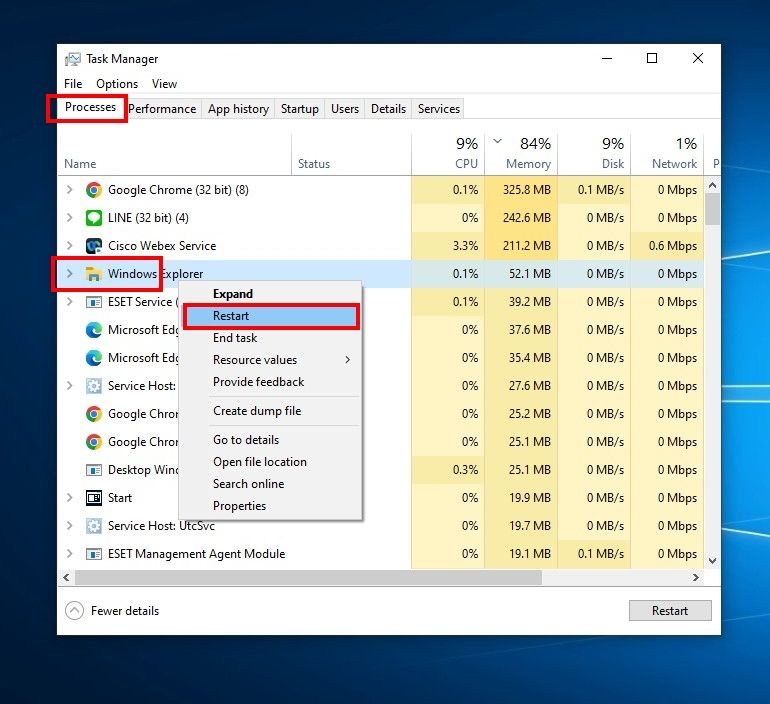
Task: Switch to the App history tab
Action: [238, 109]
